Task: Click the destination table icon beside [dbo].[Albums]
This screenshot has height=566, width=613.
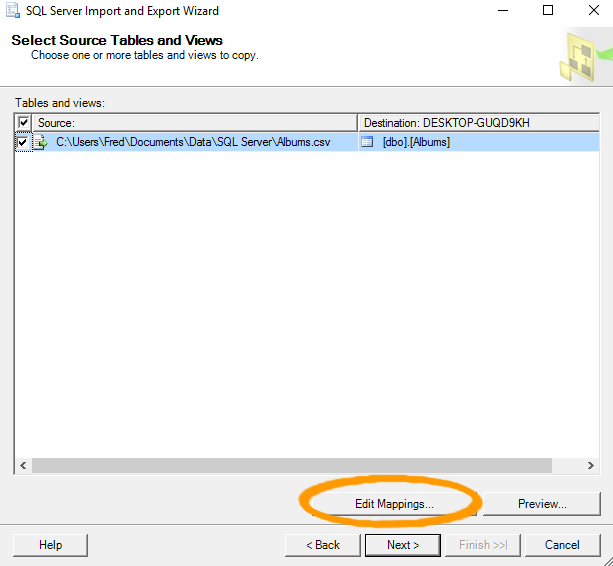Action: 367,142
